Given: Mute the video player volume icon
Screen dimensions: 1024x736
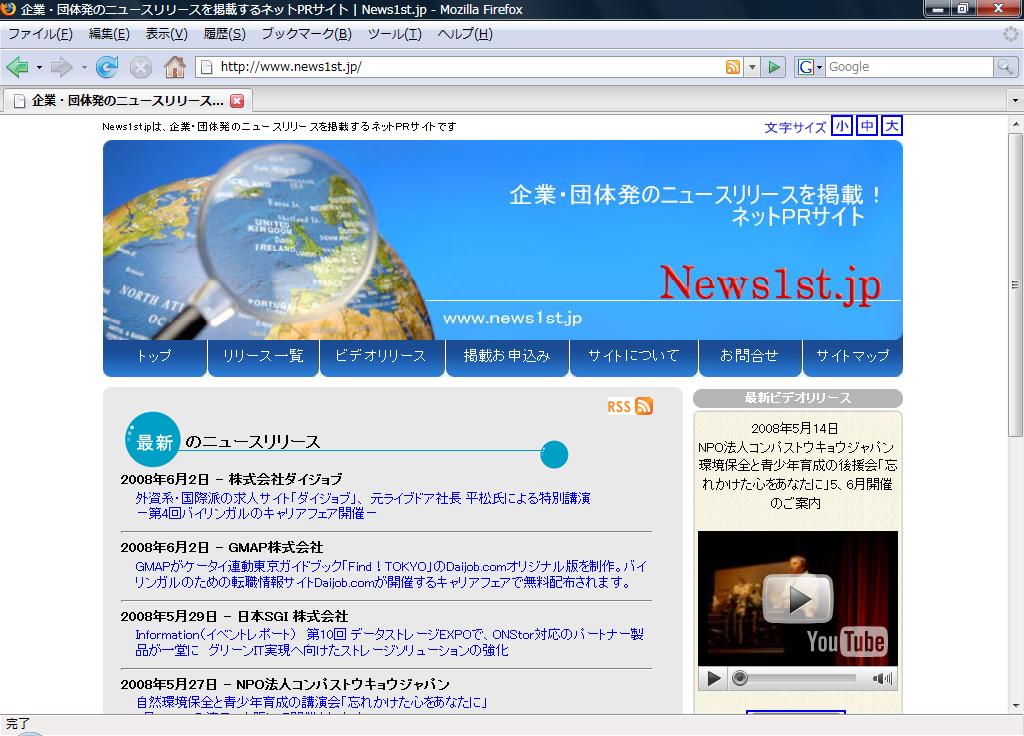Looking at the screenshot, I should (x=882, y=679).
